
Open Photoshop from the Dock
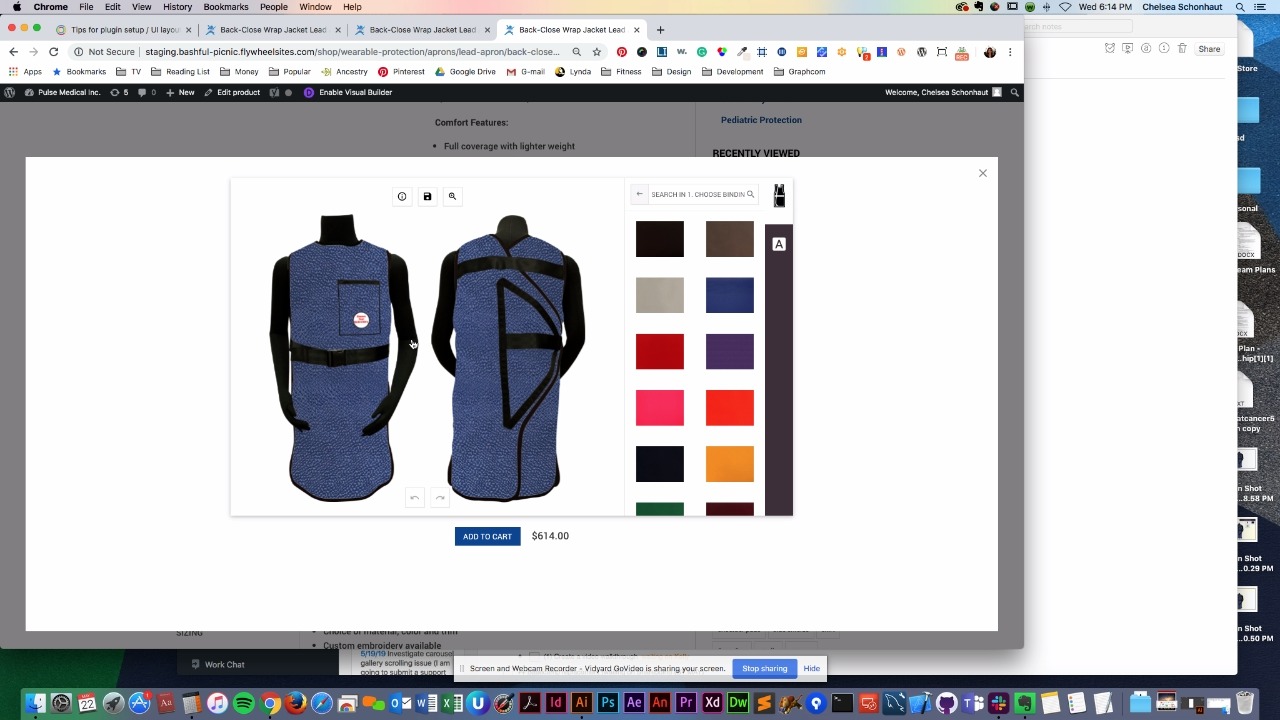[608, 703]
